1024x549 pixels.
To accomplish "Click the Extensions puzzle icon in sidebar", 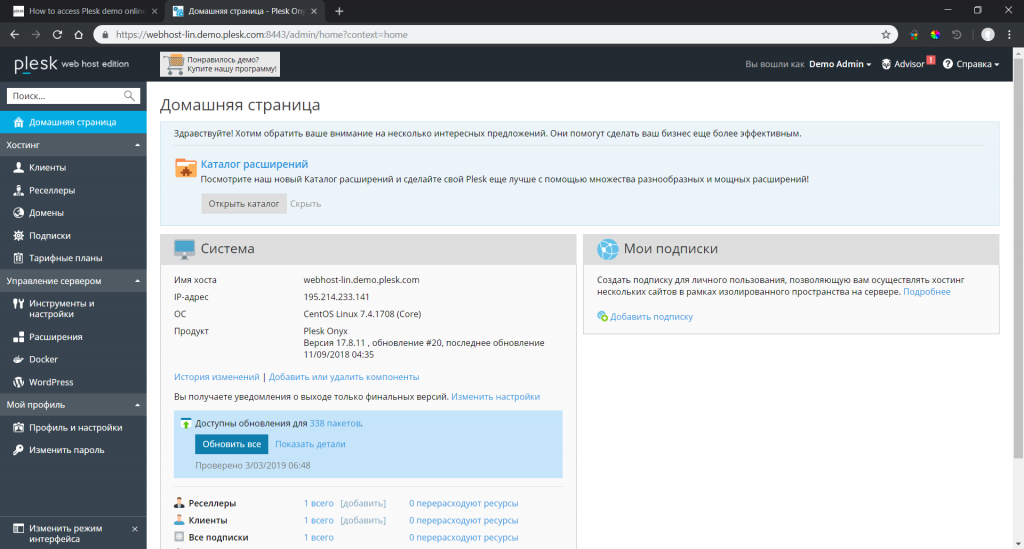I will tap(18, 337).
